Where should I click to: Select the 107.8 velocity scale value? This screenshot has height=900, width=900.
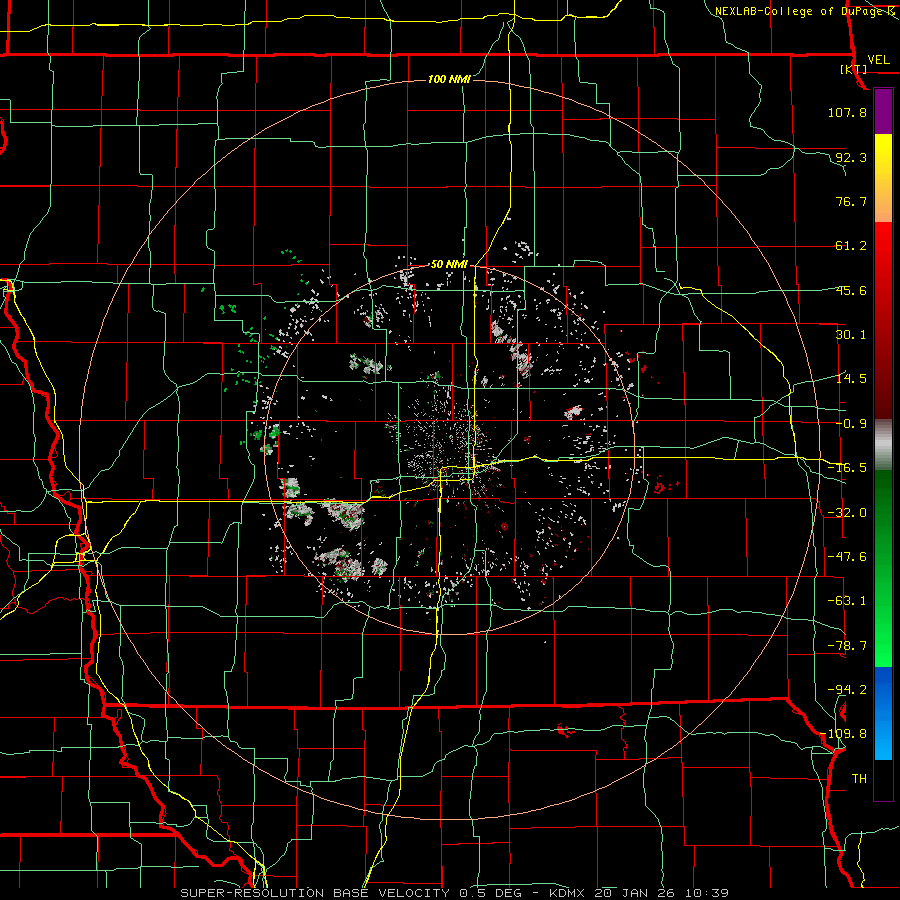coord(847,112)
